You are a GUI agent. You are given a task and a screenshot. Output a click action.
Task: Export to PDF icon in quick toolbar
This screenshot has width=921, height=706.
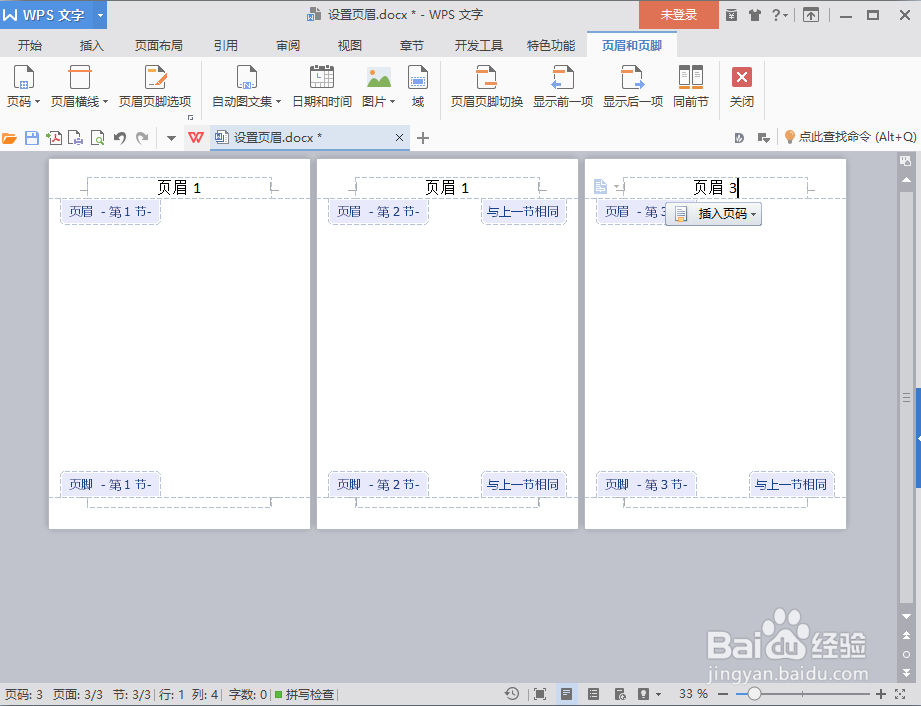[54, 138]
